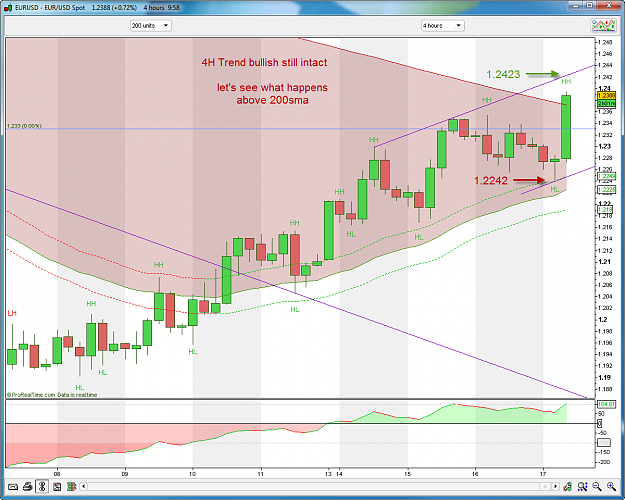Click the EURUSD window title bar icon
625x500 pixels.
(x=8, y=8)
